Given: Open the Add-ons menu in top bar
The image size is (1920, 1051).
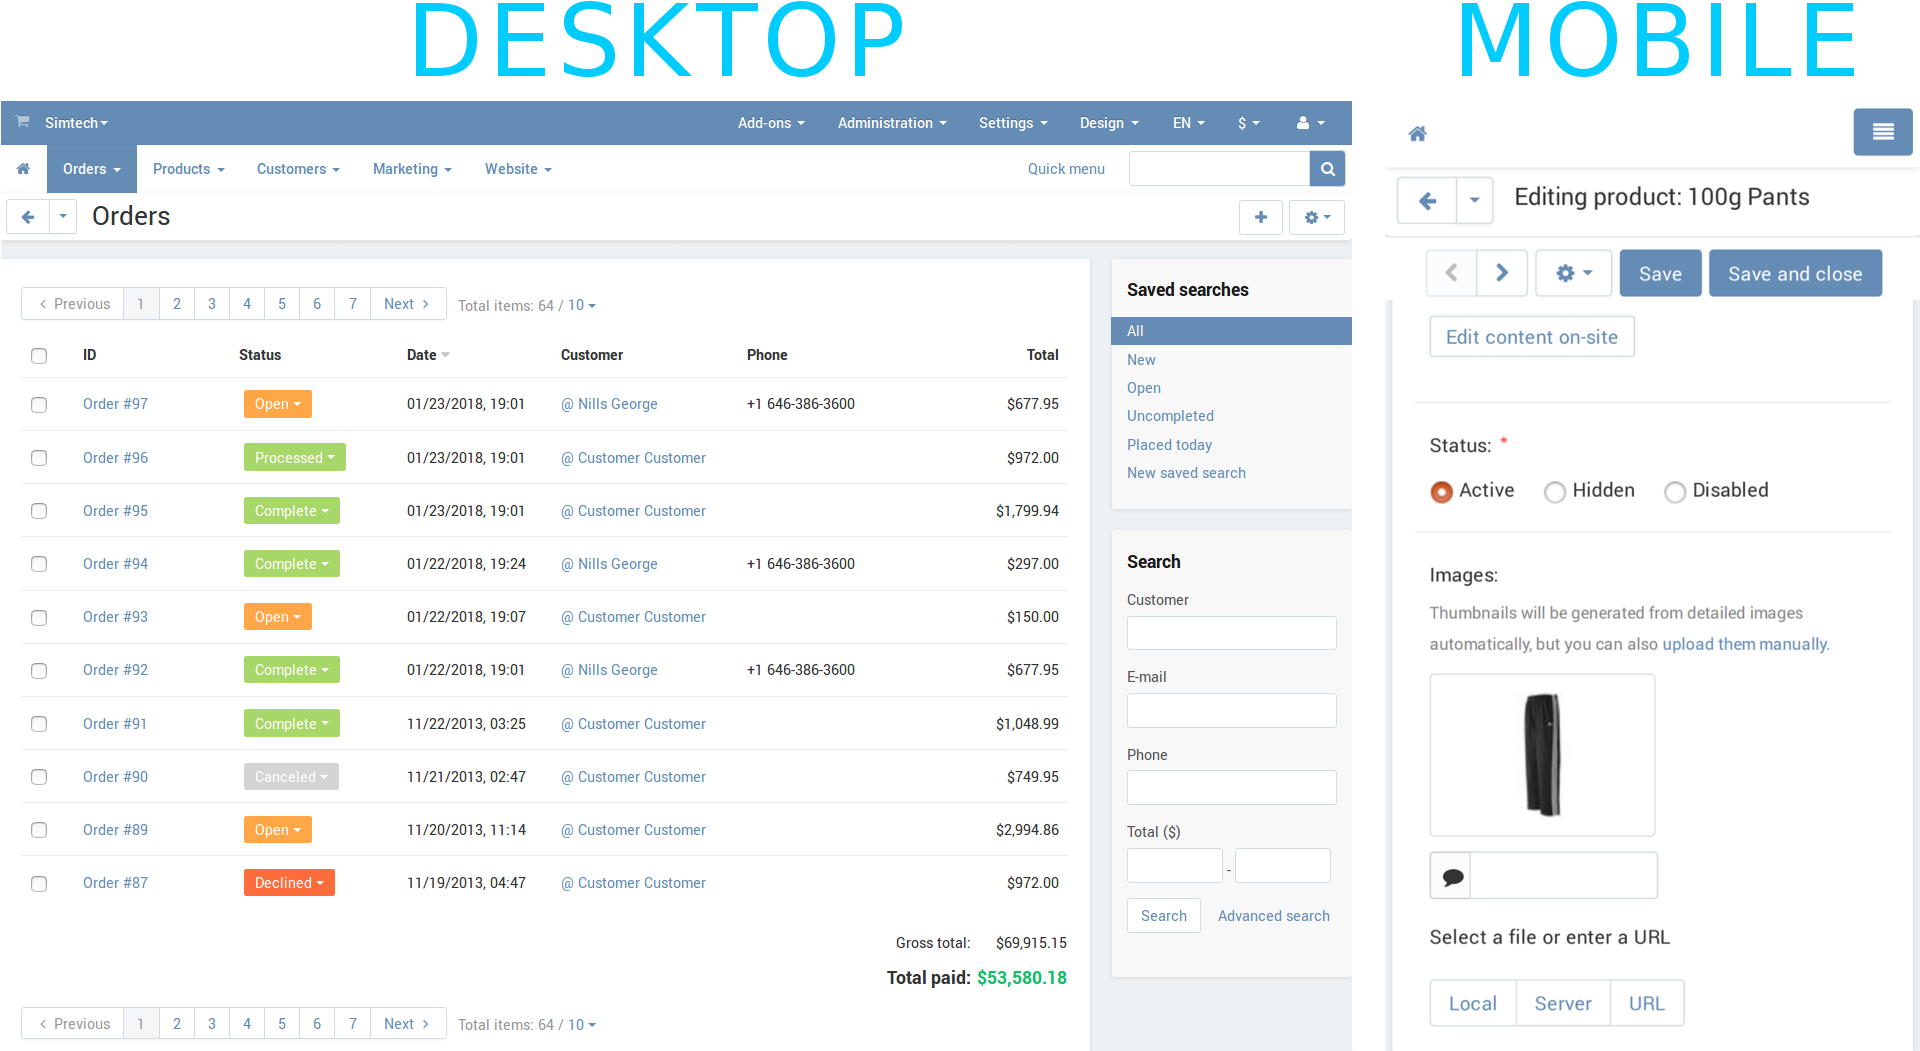Looking at the screenshot, I should coord(770,123).
